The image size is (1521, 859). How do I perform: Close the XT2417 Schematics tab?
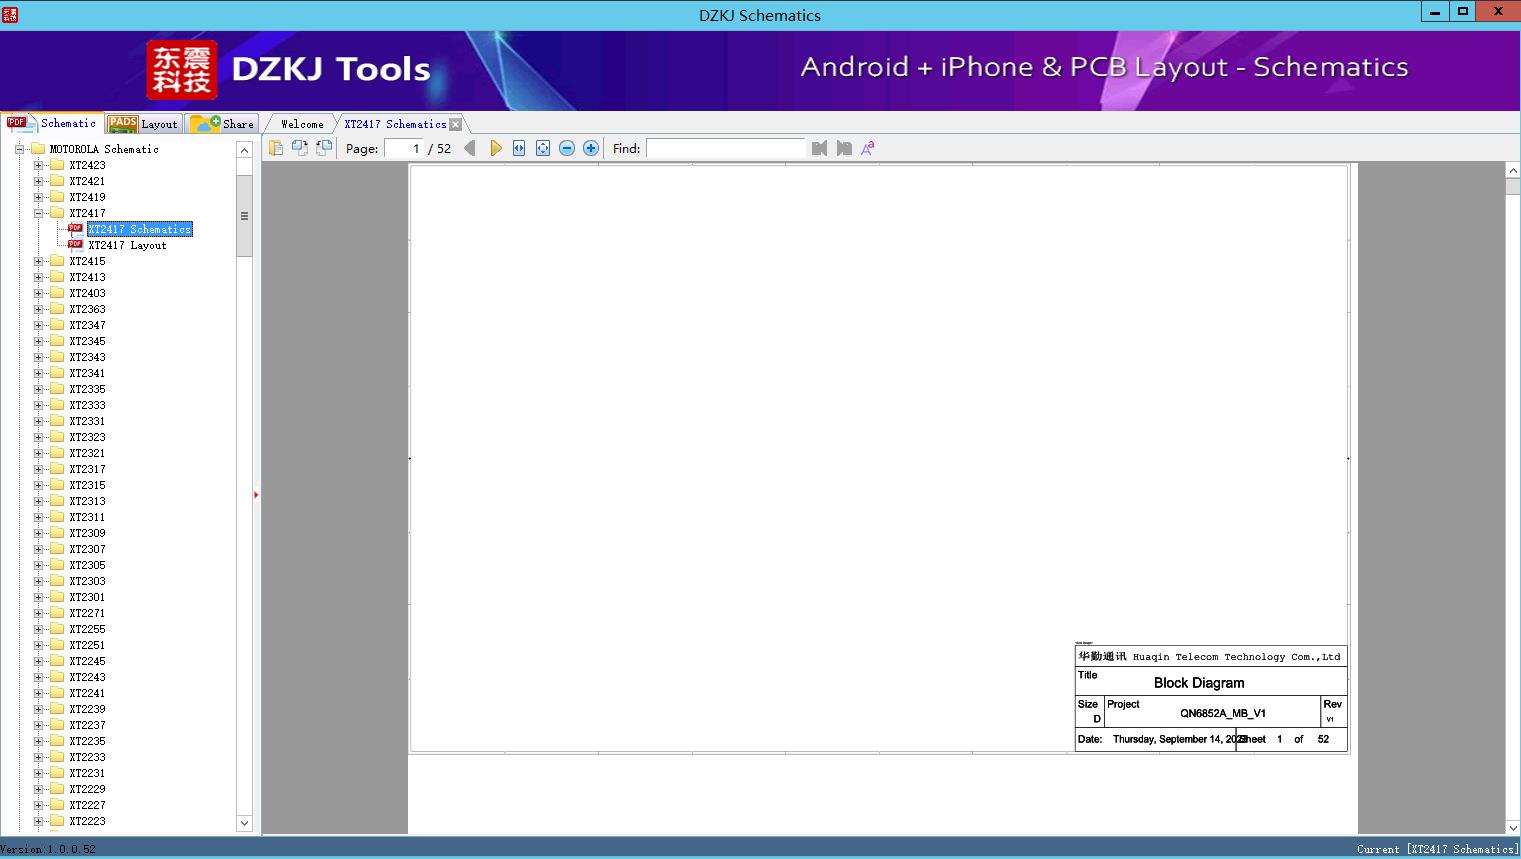point(456,124)
